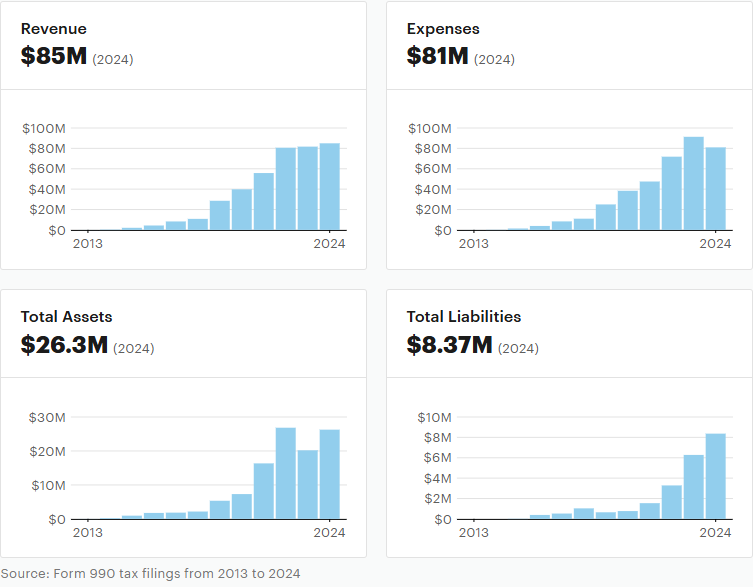Click the Form 990 source note
The image size is (753, 587).
click(x=150, y=574)
